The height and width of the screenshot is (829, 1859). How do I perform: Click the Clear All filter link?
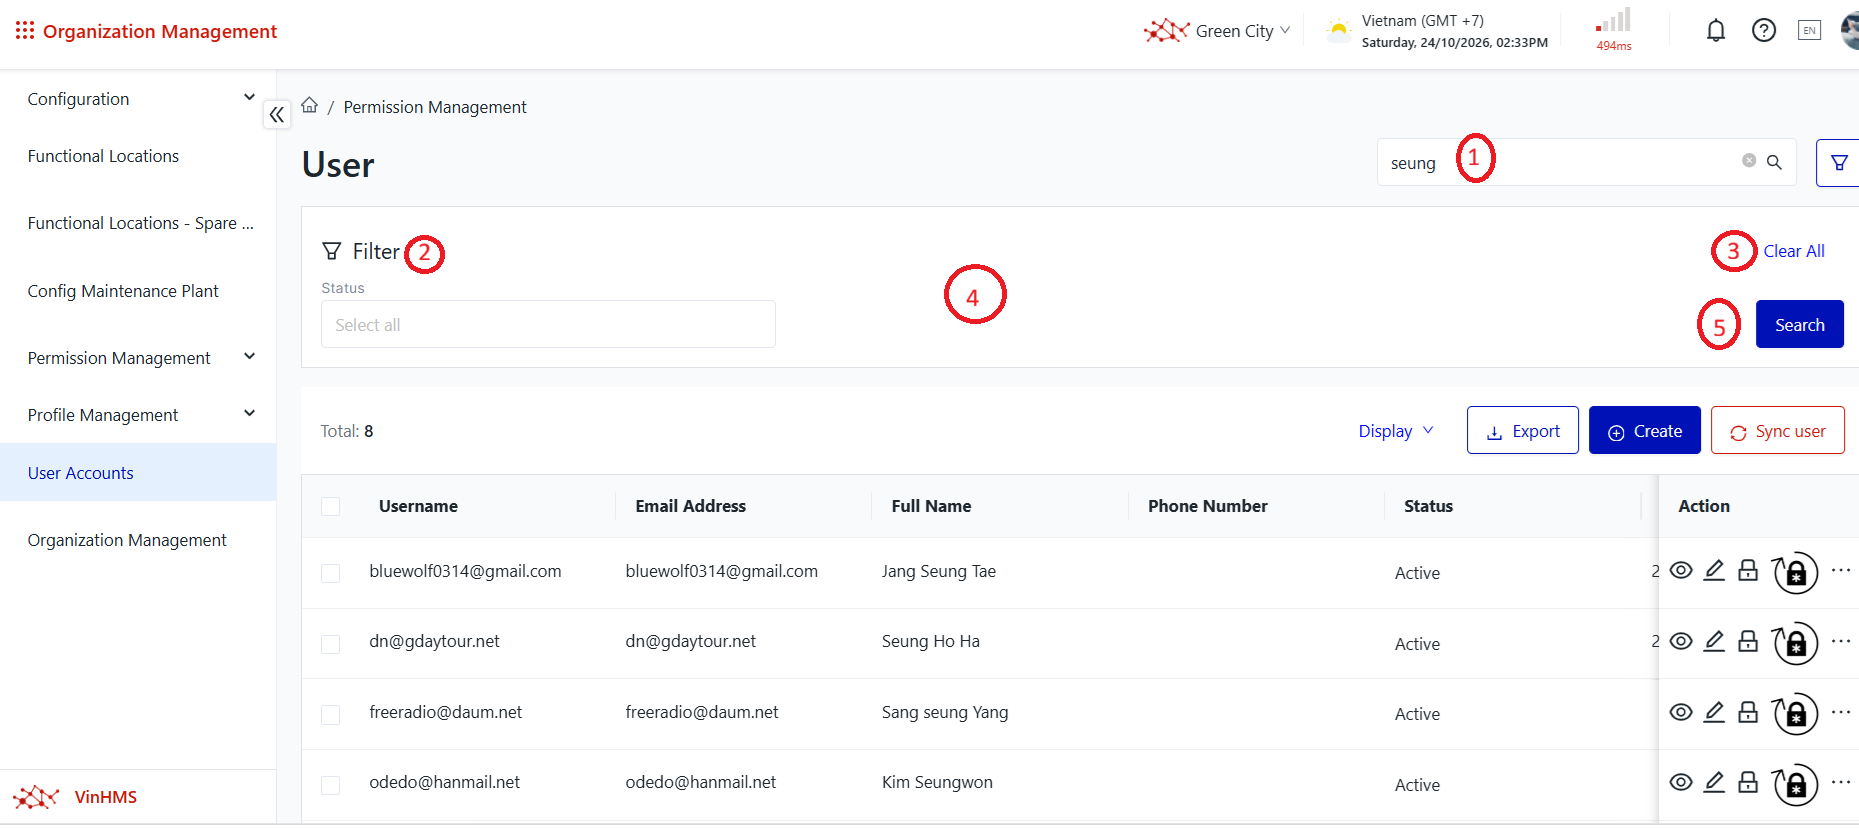(1794, 251)
